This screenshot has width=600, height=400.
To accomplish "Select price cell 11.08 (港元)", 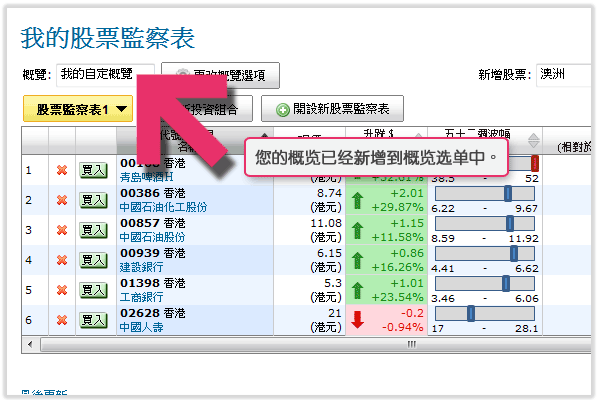I will tap(310, 230).
